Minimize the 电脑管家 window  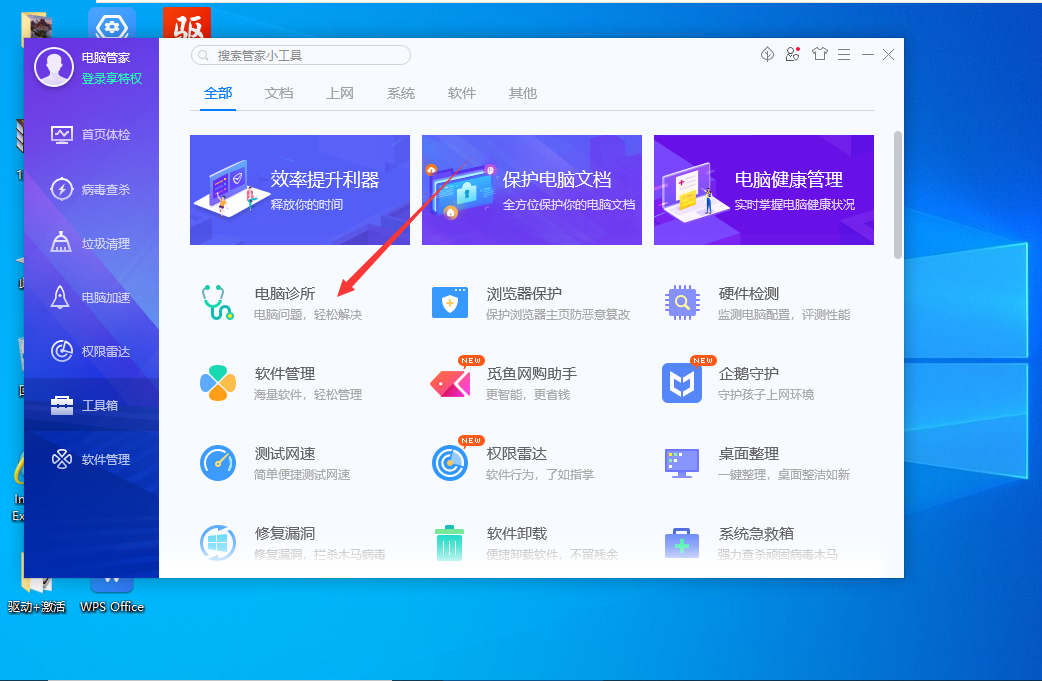tap(868, 54)
